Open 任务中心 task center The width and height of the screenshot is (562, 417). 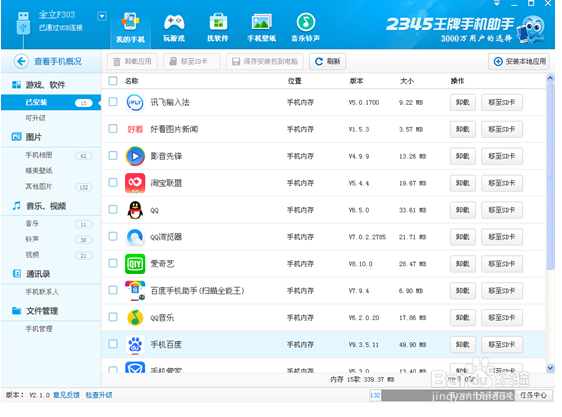point(533,395)
